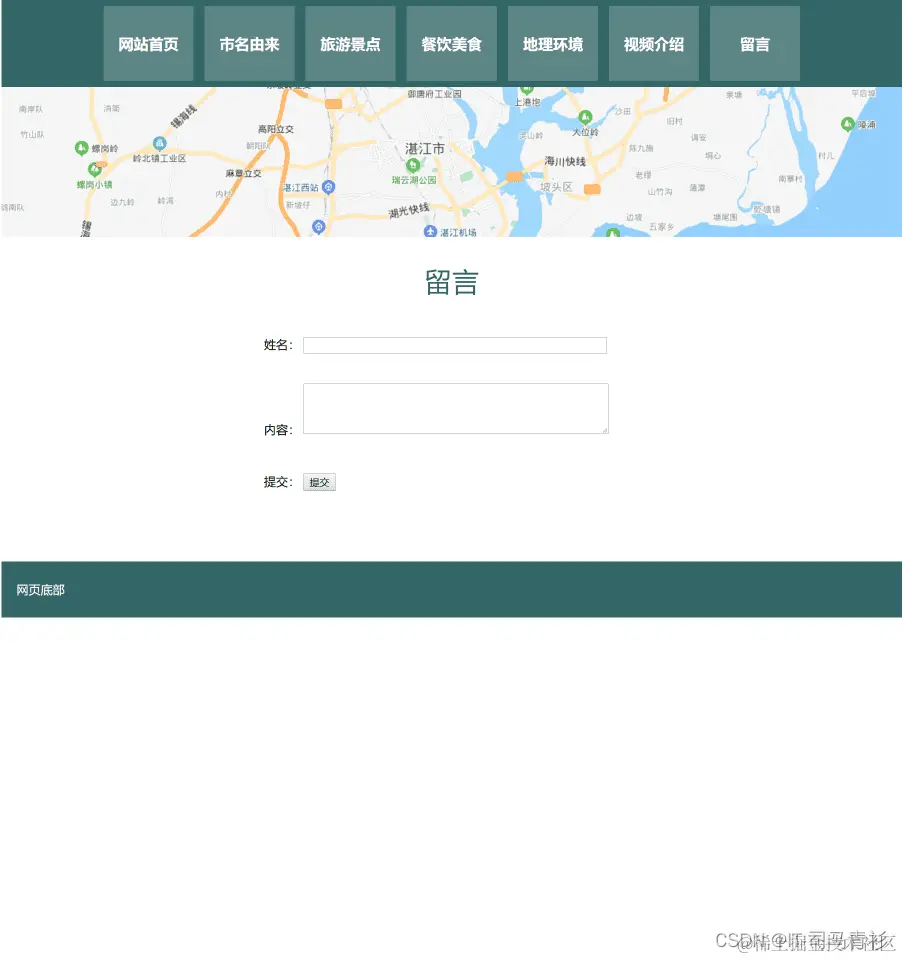Screen dimensions: 903x960
Task: Open the blue transit icon below 湛江西站
Action: 318,226
